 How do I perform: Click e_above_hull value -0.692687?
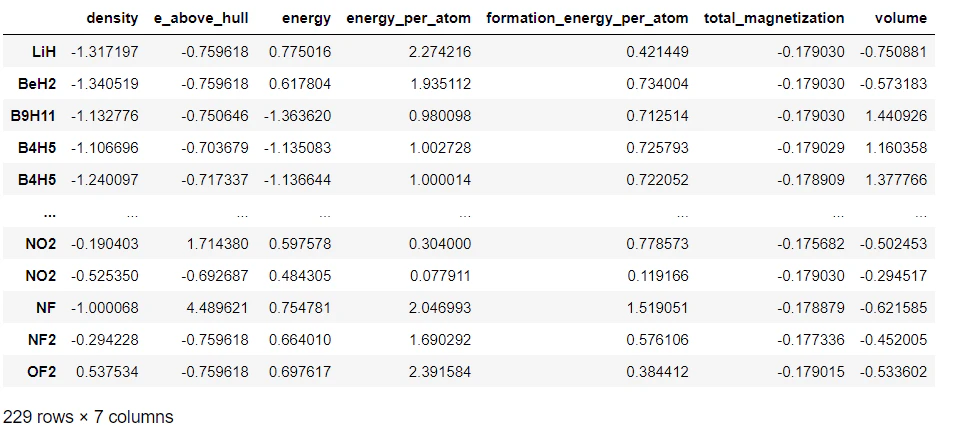[215, 276]
